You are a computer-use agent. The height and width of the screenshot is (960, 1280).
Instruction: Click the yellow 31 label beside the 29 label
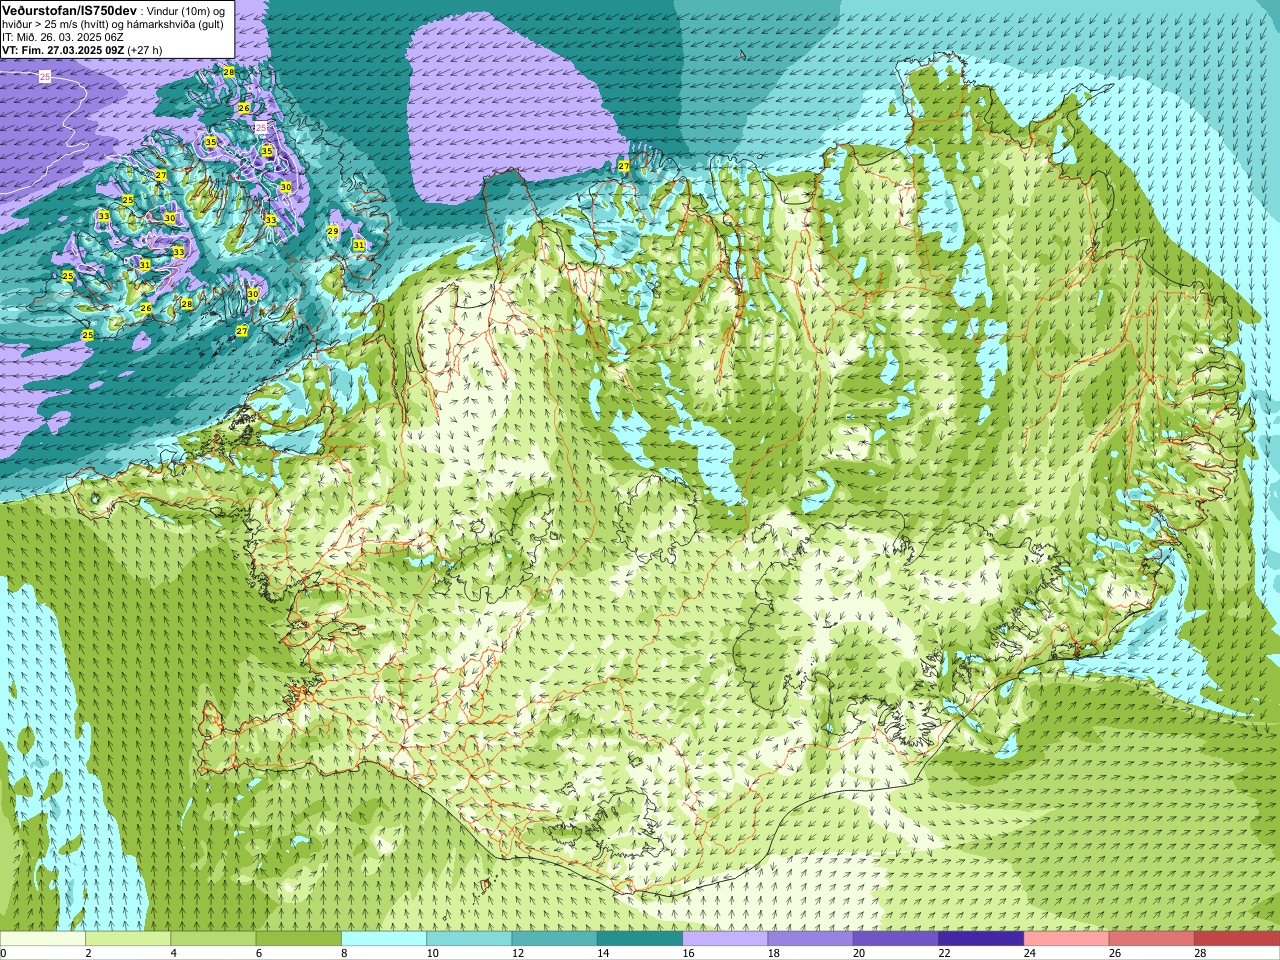[358, 245]
